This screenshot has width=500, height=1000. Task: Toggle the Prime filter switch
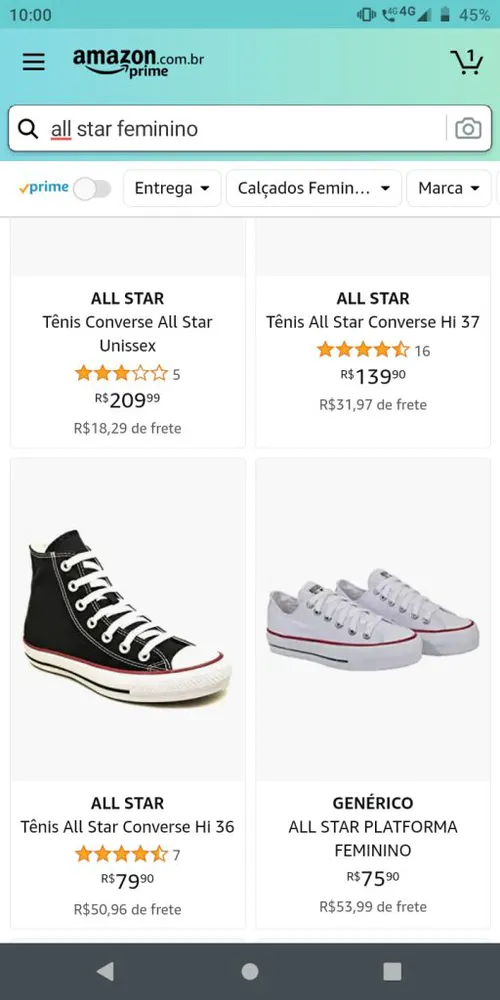pos(92,189)
